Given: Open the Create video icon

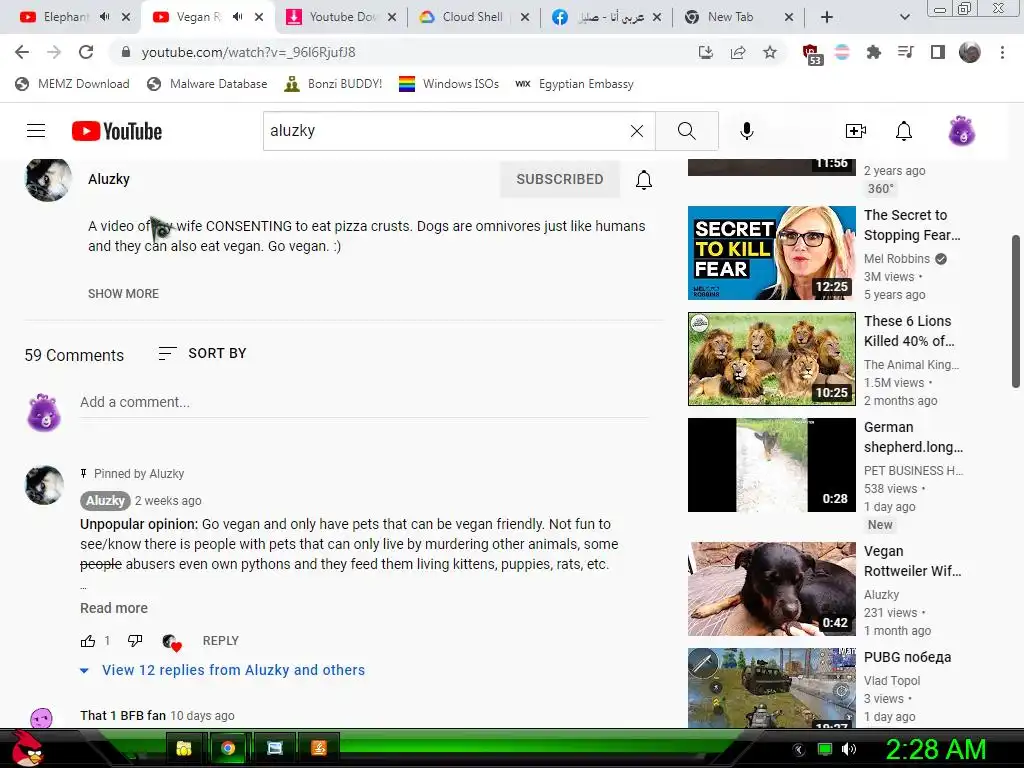Looking at the screenshot, I should [856, 131].
